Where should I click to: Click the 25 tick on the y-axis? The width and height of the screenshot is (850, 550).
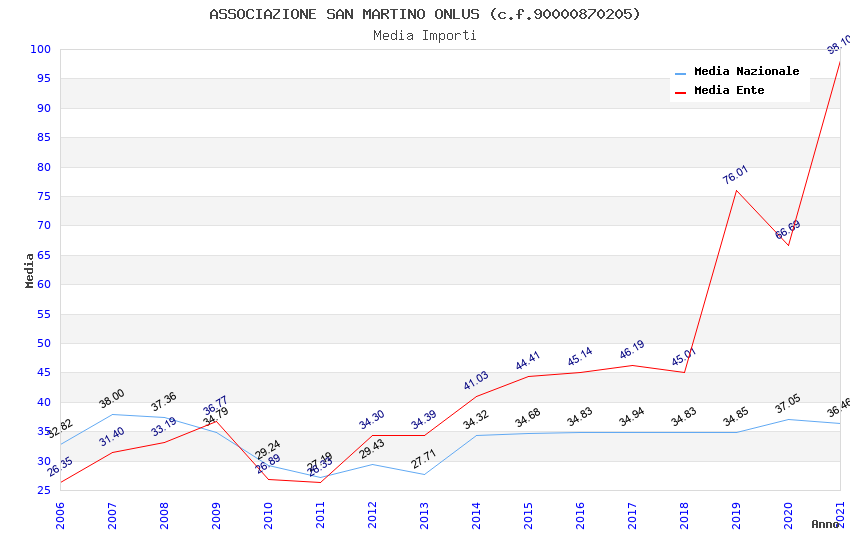(44, 490)
